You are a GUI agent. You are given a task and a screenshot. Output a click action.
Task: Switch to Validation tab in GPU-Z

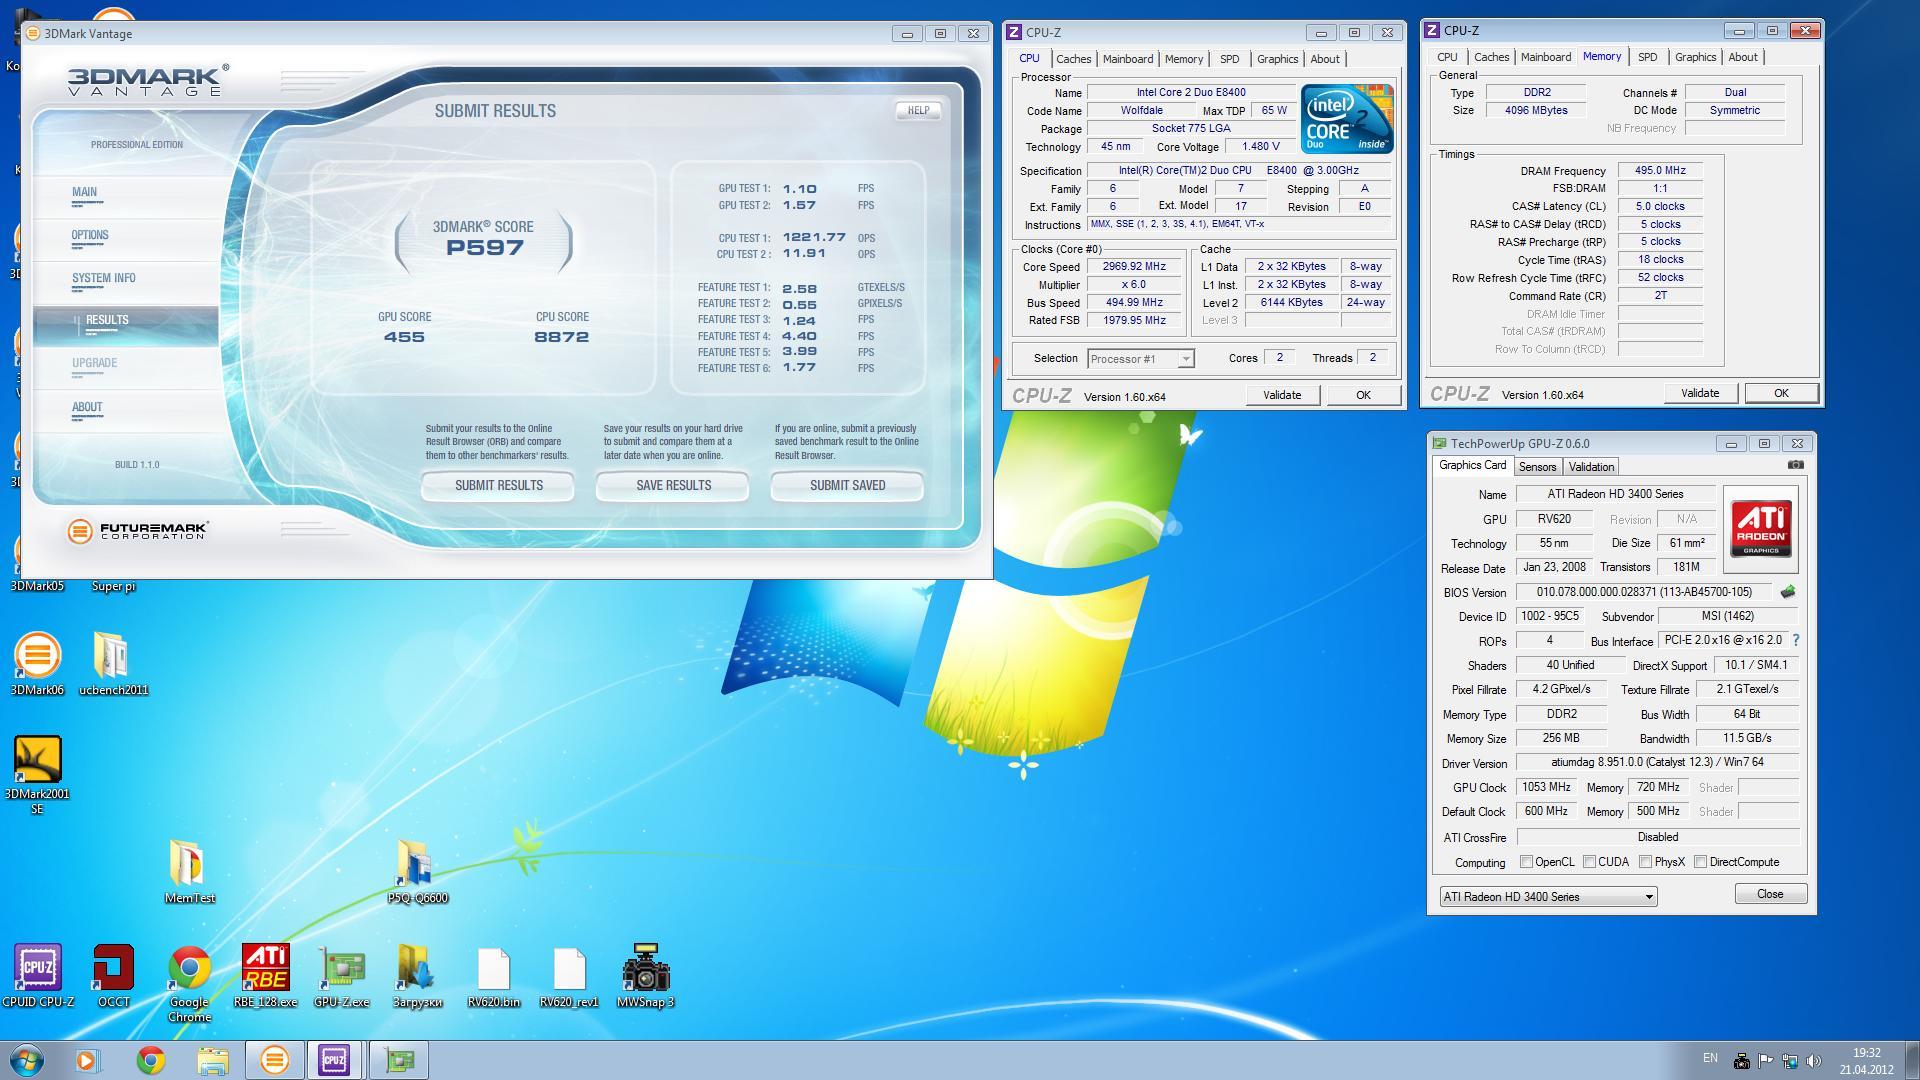1591,467
